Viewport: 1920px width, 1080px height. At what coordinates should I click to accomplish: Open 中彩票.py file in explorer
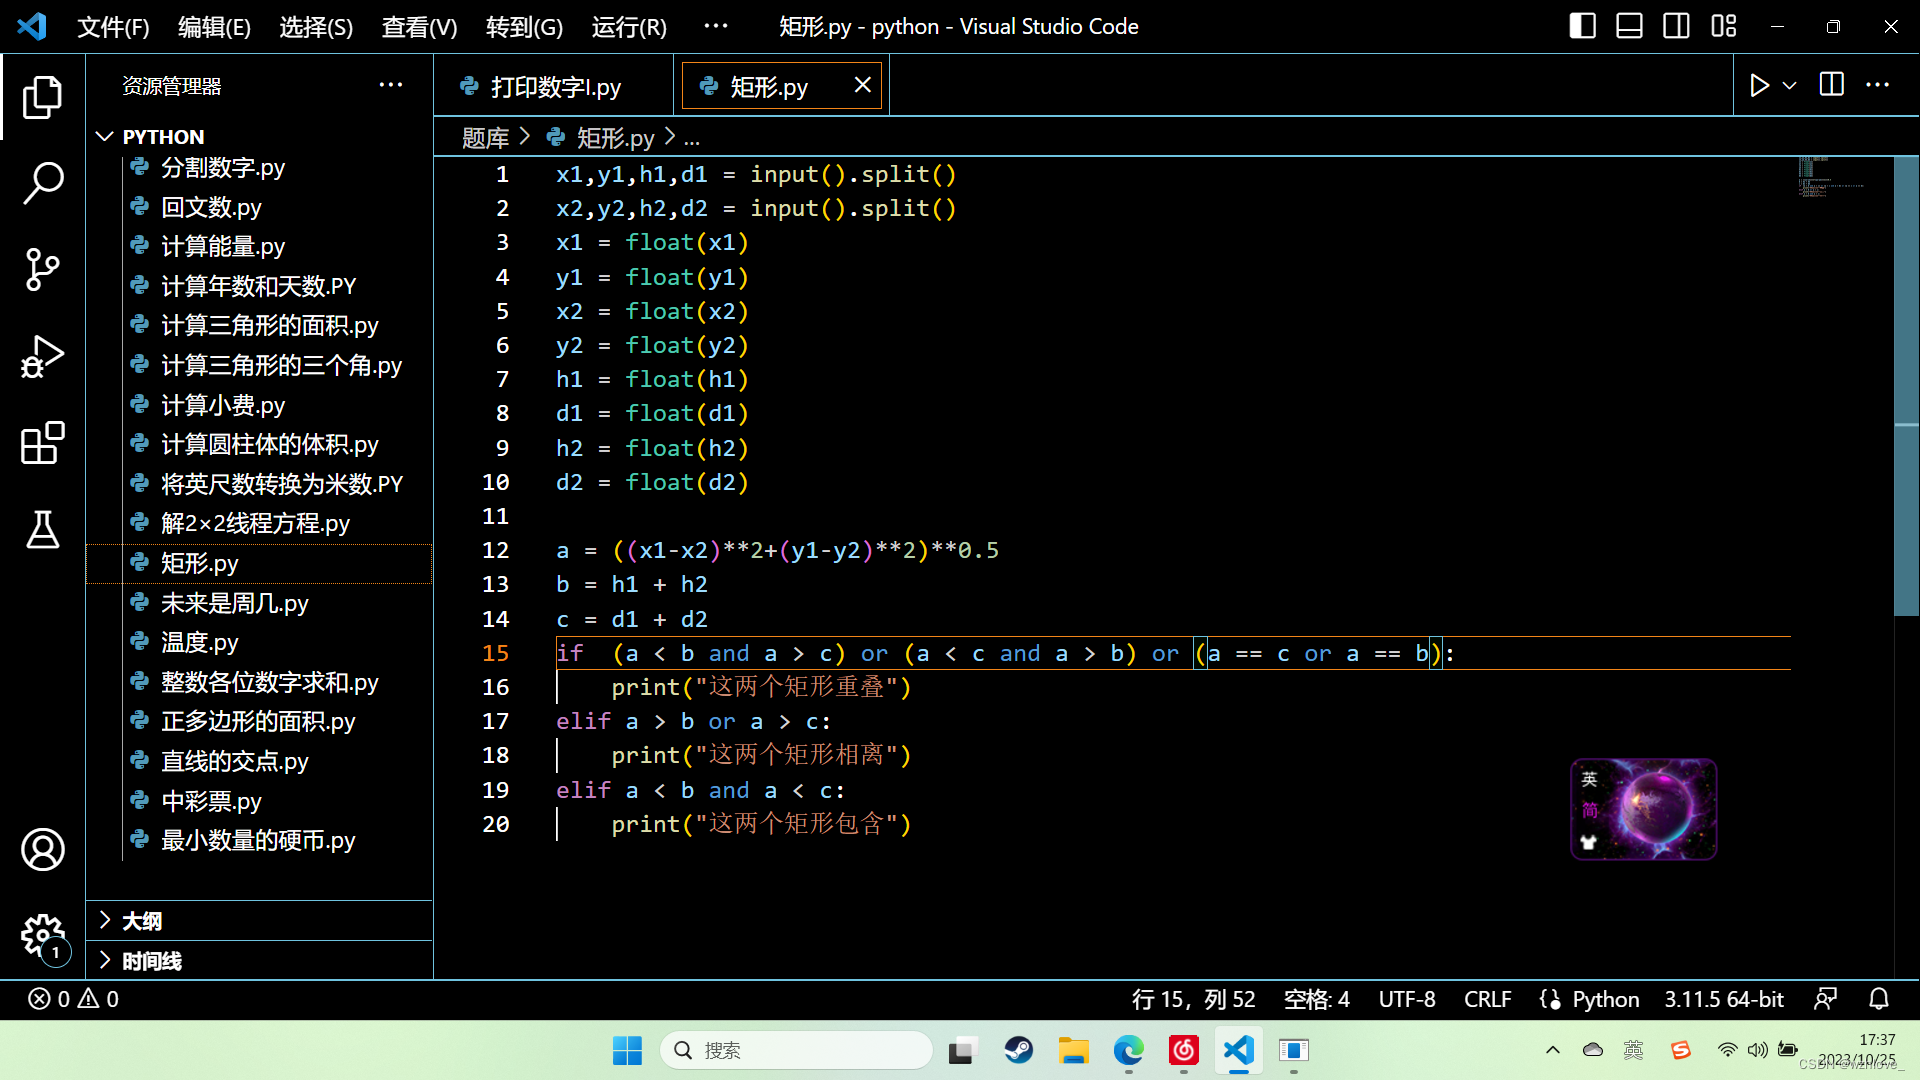click(x=211, y=801)
